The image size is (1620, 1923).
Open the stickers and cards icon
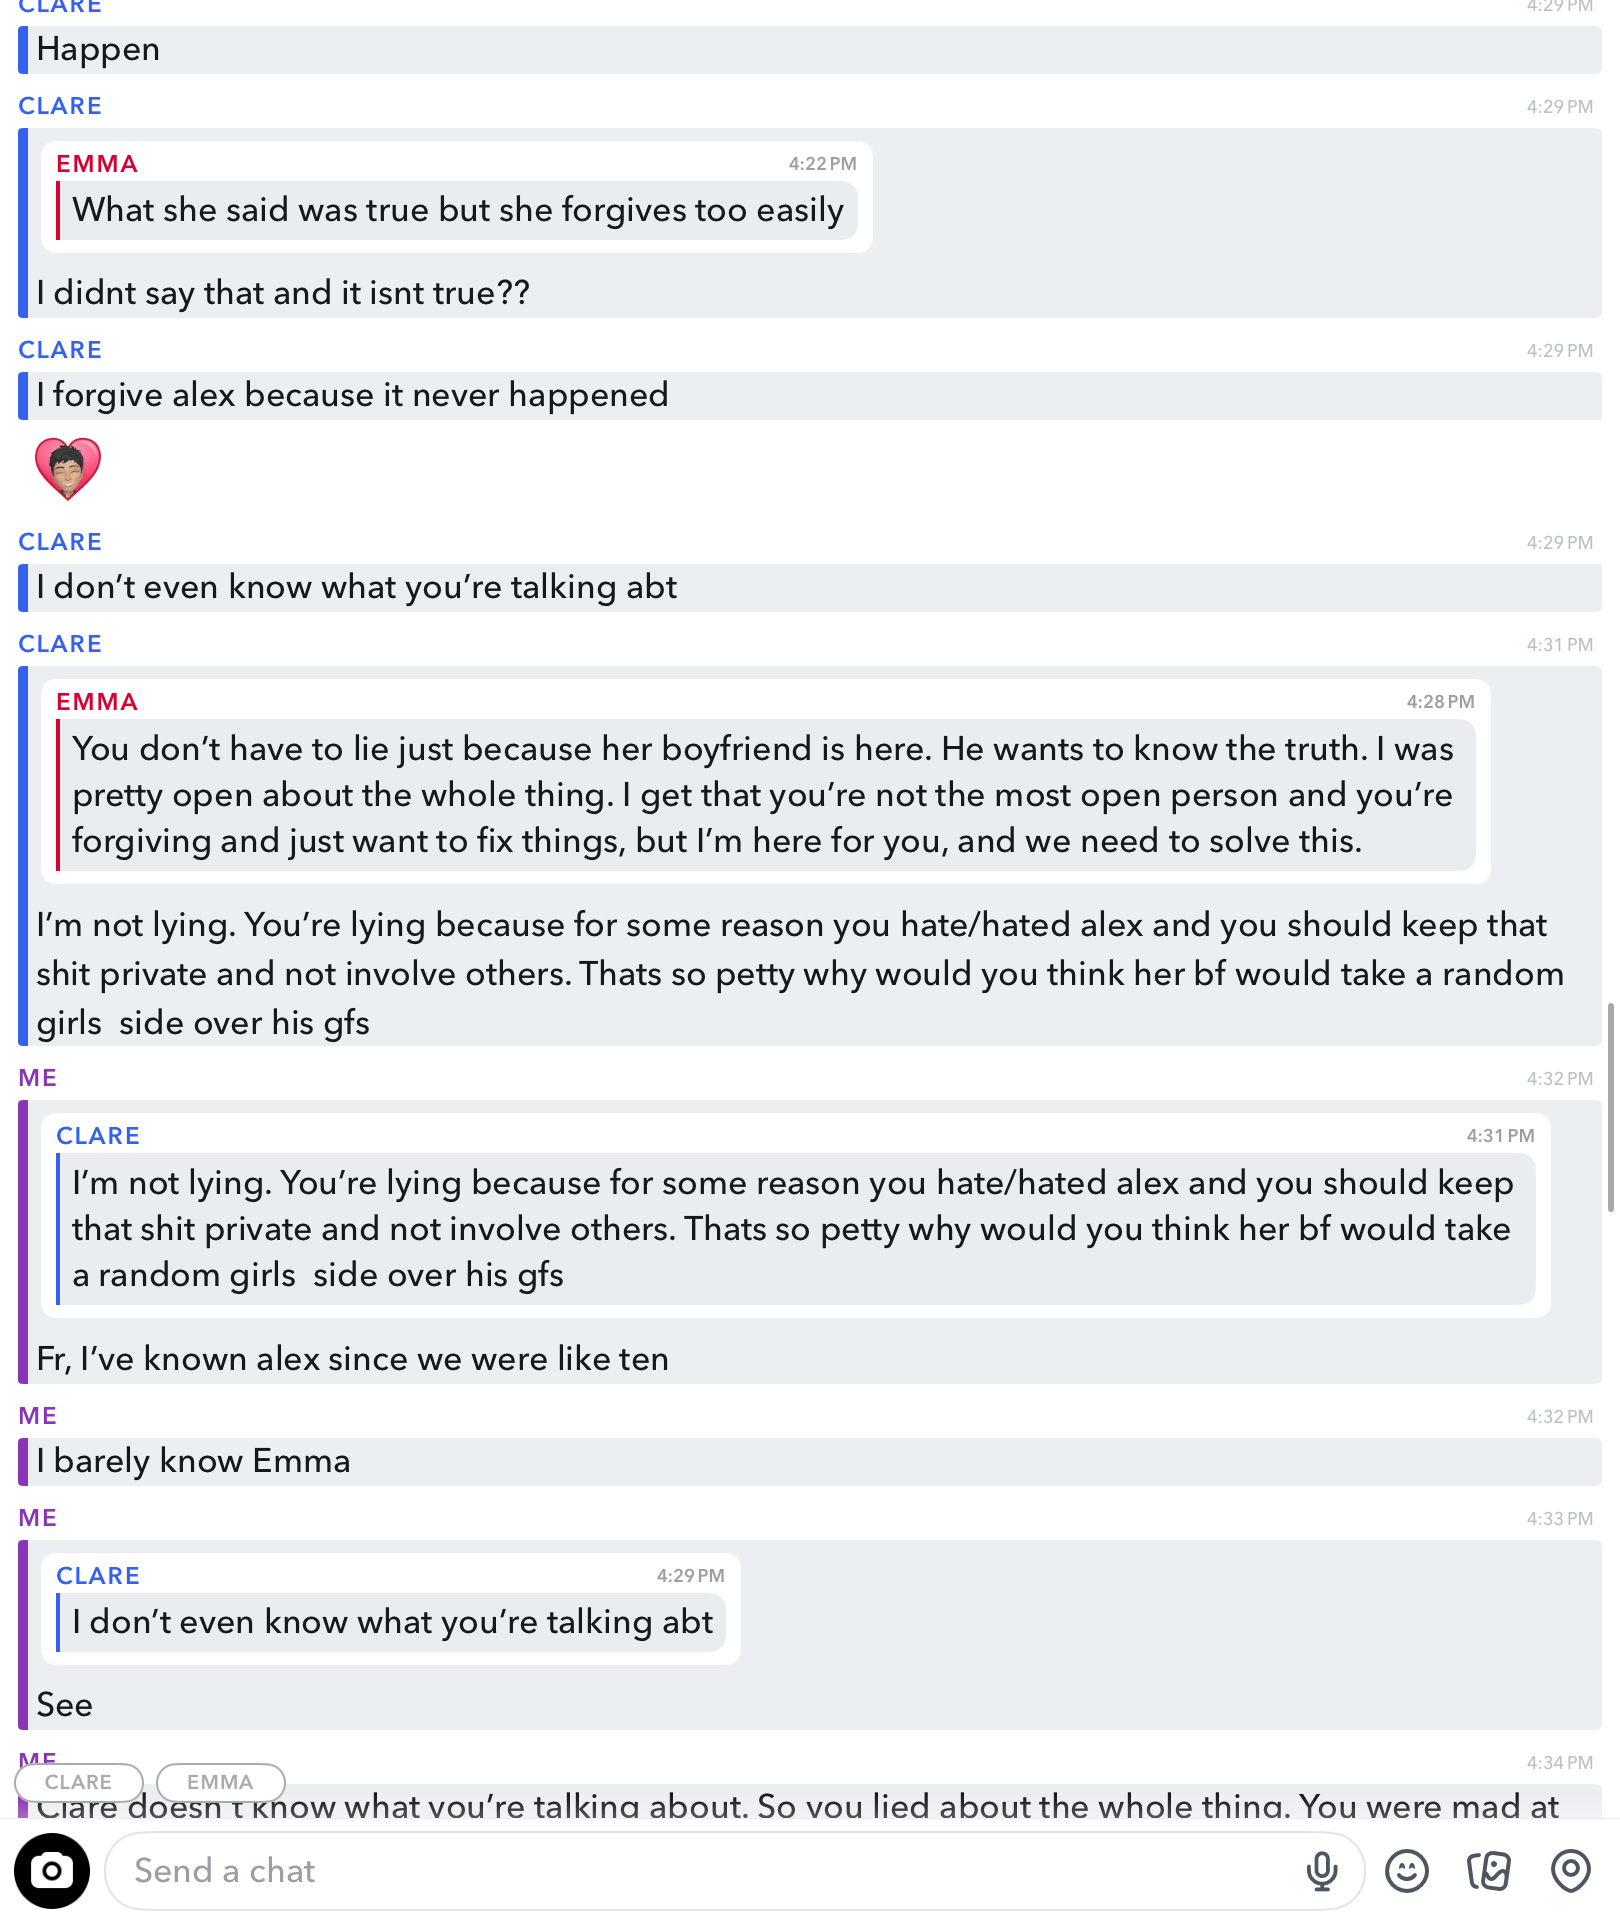tap(1488, 1870)
